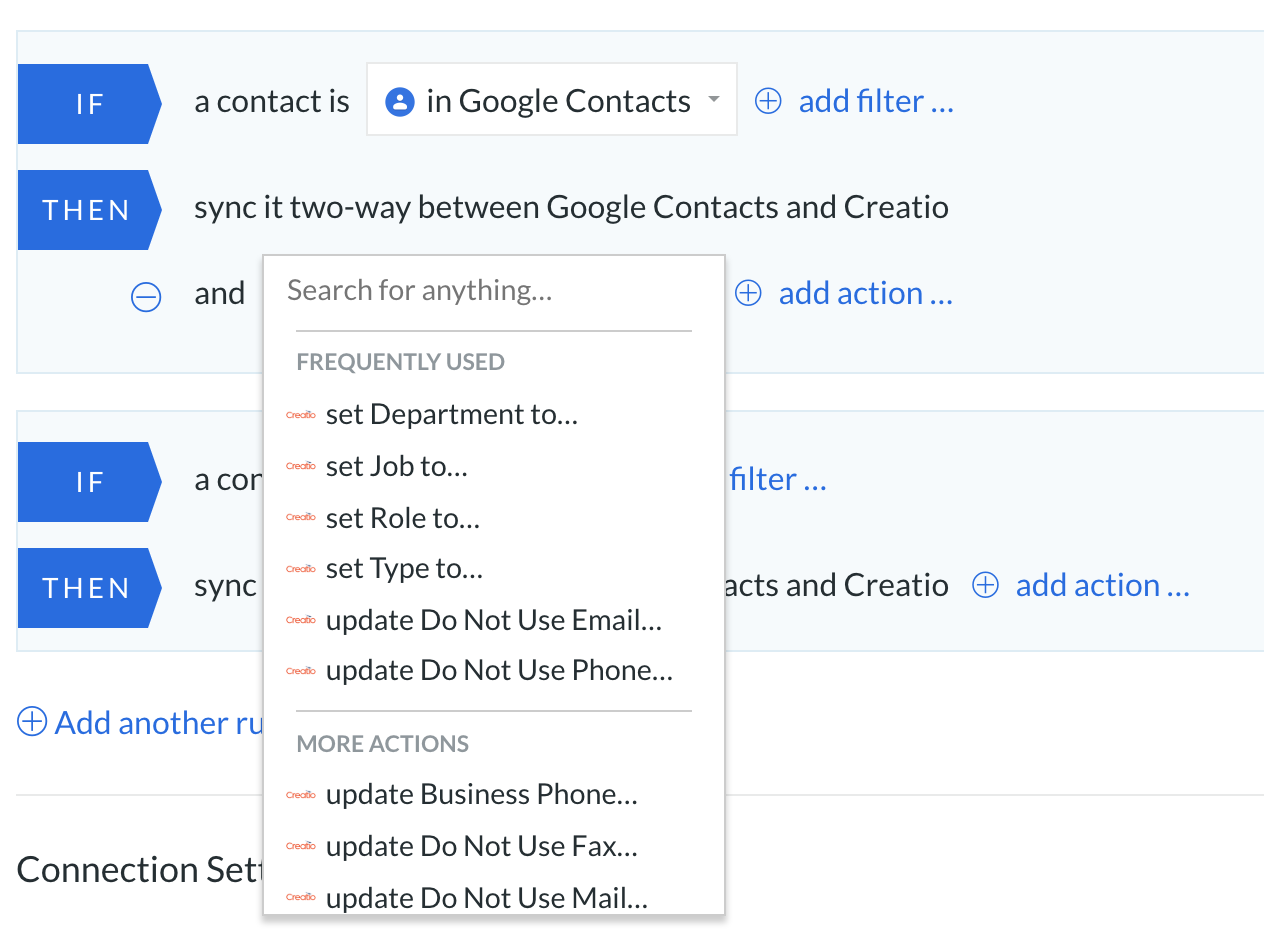Open the 'in Google Contacts' dropdown
This screenshot has height=940, width=1264.
point(552,100)
